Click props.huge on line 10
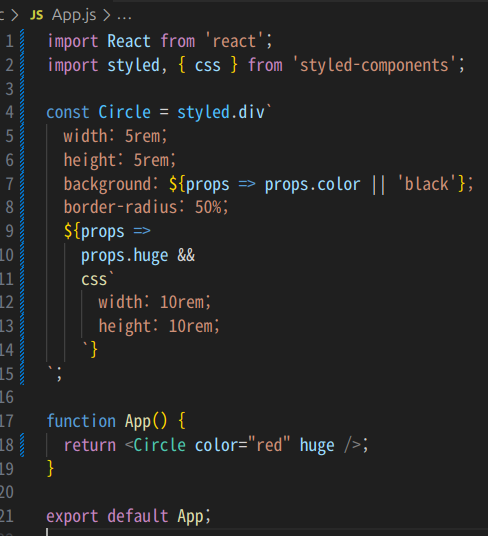This screenshot has width=488, height=536. [x=124, y=256]
